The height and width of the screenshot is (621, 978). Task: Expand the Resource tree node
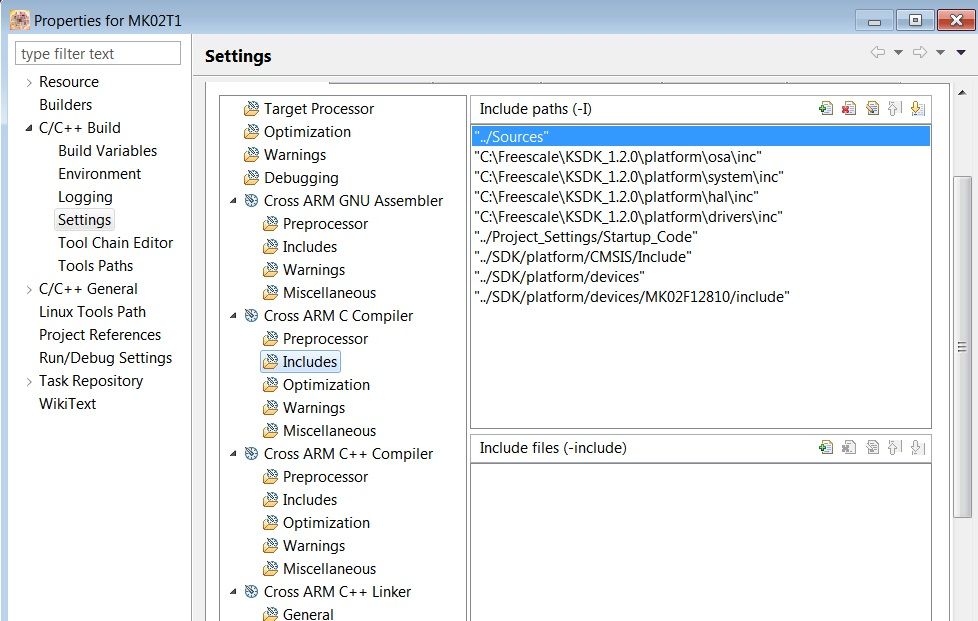(29, 82)
